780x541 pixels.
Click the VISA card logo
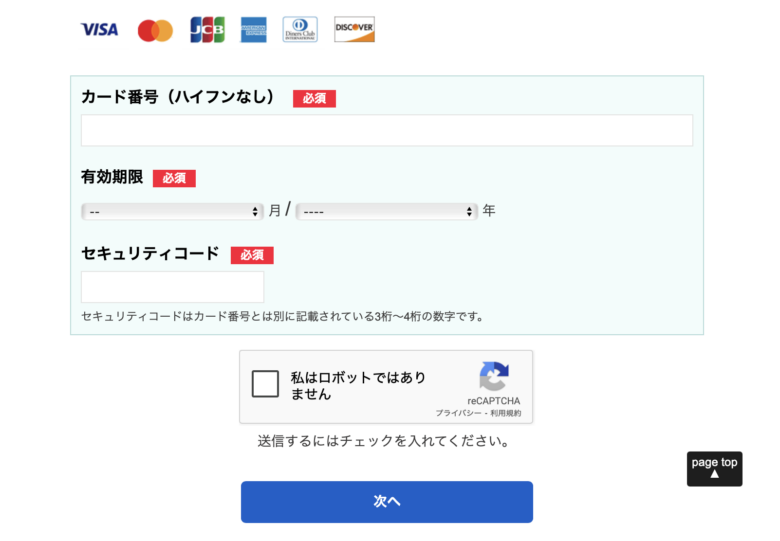tap(99, 30)
